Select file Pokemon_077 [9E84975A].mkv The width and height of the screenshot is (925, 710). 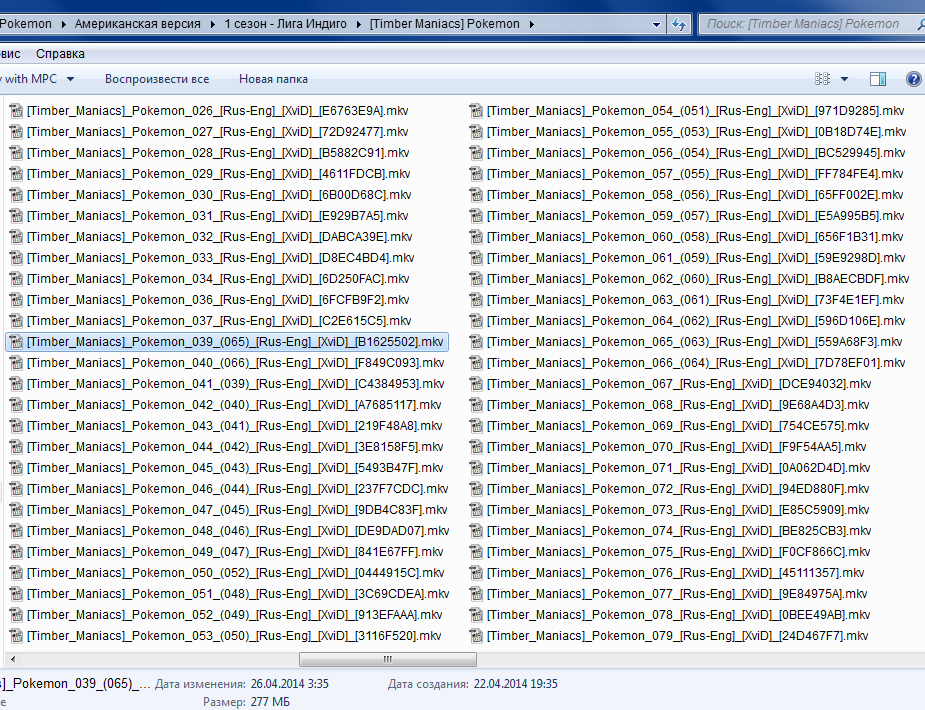click(x=677, y=594)
